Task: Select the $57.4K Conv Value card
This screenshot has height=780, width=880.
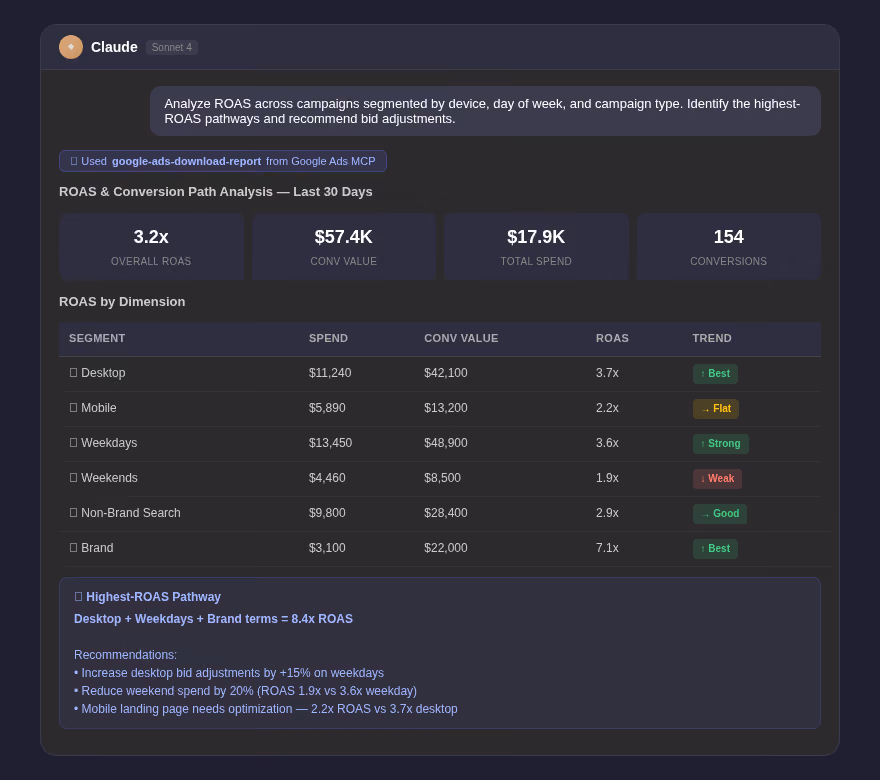Action: click(343, 246)
